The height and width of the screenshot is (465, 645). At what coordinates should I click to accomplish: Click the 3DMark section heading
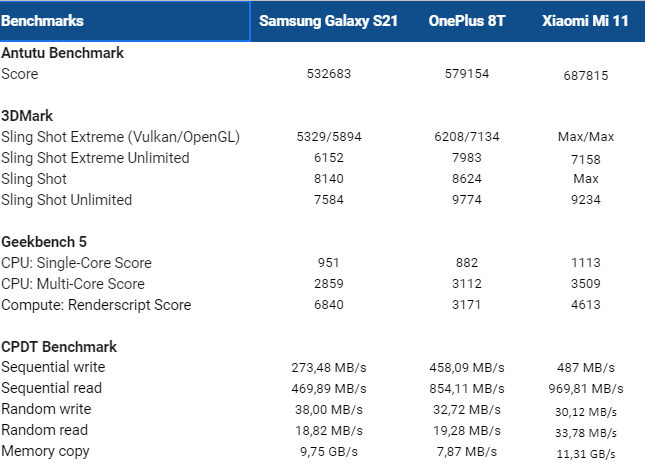27,116
